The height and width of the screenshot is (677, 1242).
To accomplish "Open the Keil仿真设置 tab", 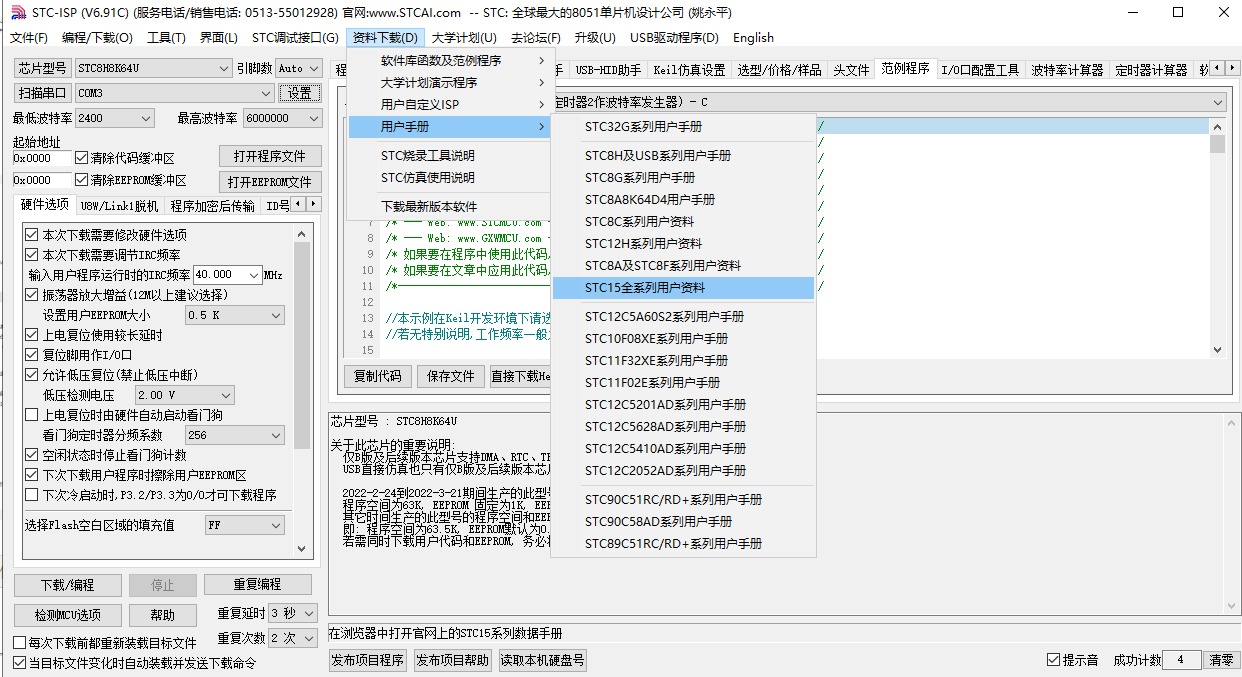I will (x=689, y=70).
